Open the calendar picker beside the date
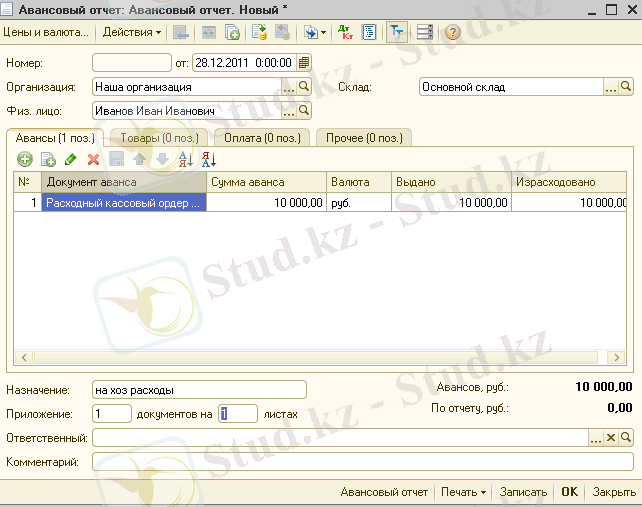The height and width of the screenshot is (507, 642). point(304,62)
